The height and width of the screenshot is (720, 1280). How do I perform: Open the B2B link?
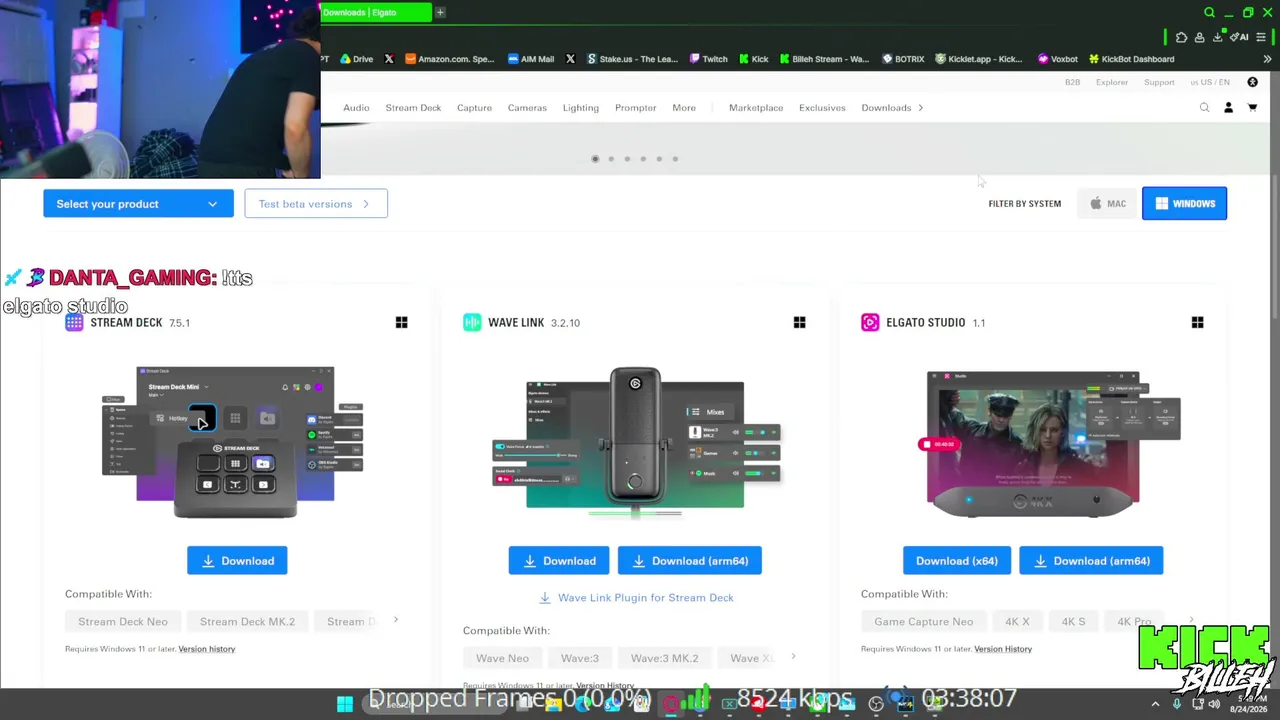(x=1072, y=82)
